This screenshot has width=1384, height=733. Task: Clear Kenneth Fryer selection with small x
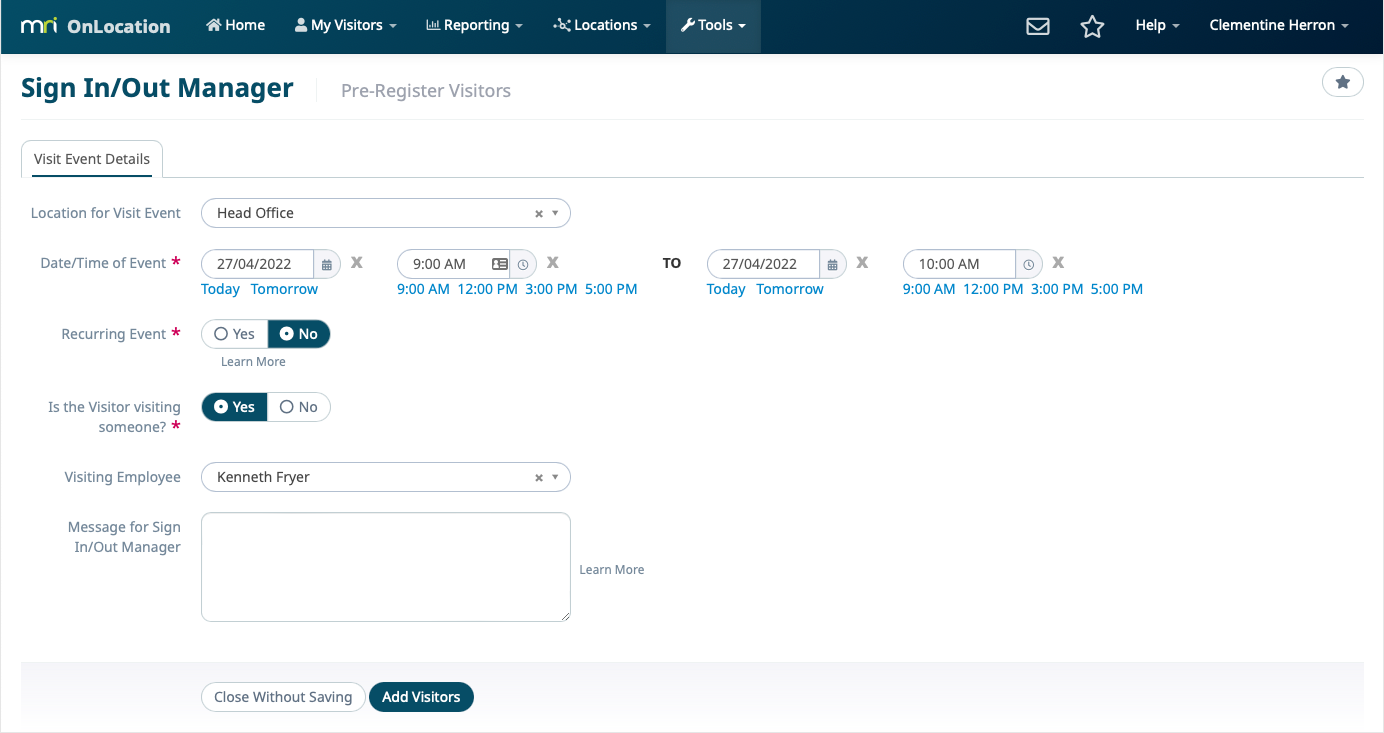pyautogui.click(x=539, y=477)
